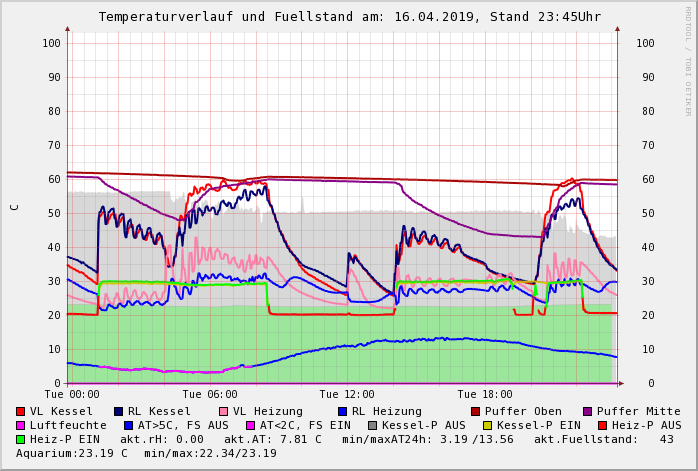Click the Tue 00:00 time axis label
This screenshot has width=698, height=471.
72,394
